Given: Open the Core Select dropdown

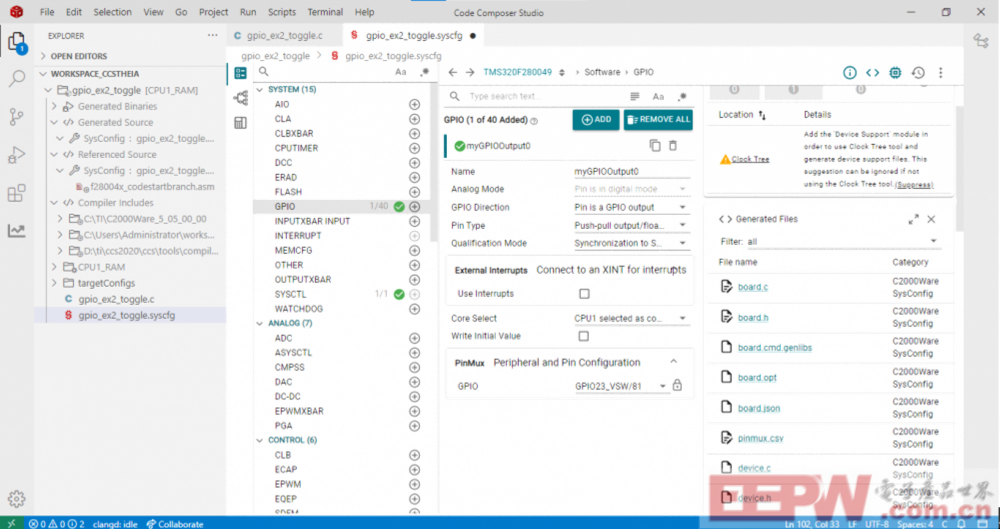Looking at the screenshot, I should 631,318.
